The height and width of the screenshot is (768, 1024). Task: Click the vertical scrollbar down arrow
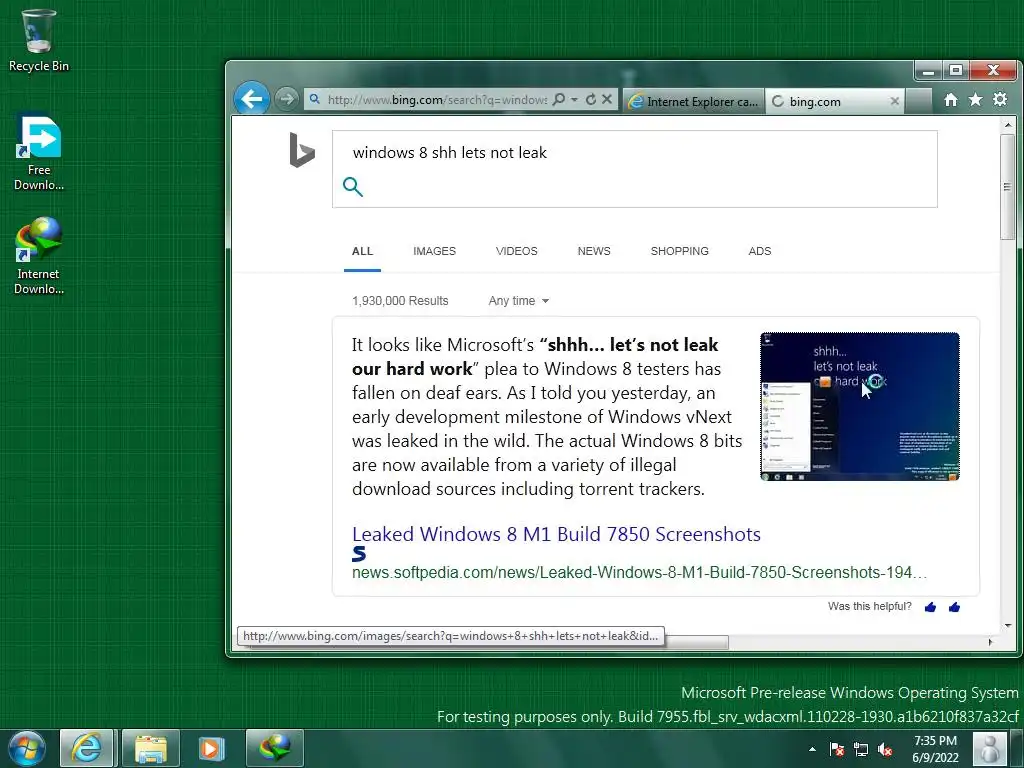[1008, 626]
